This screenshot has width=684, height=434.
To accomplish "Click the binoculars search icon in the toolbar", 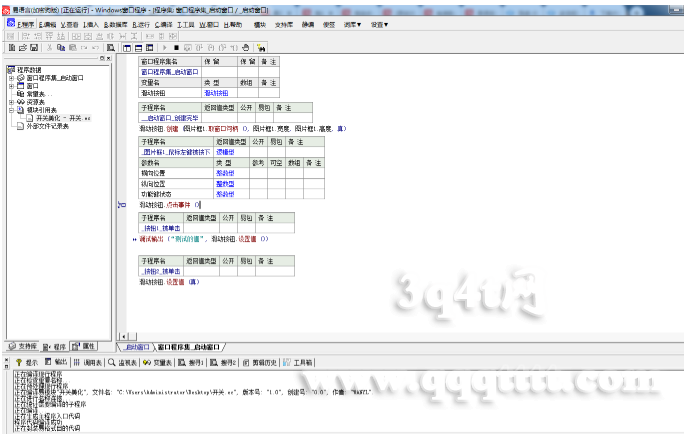I will pos(261,48).
